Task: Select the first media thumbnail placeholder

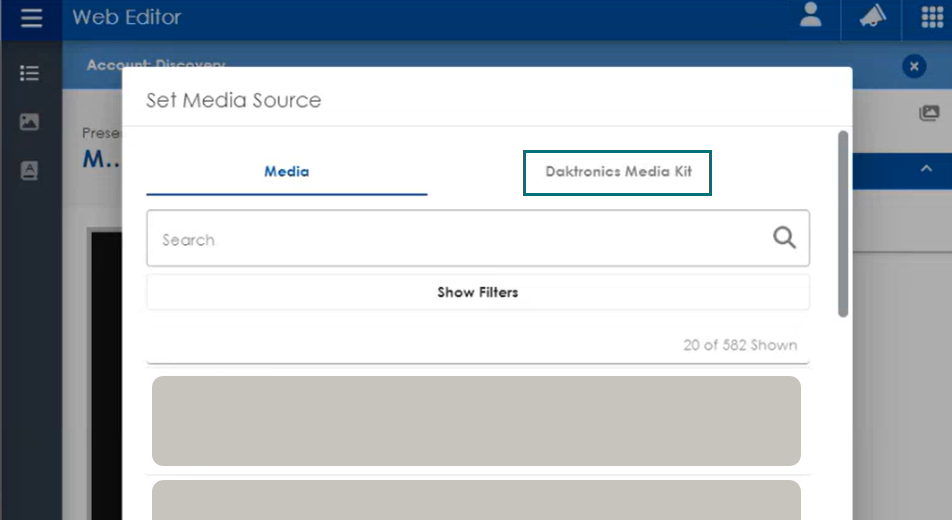Action: pos(476,421)
